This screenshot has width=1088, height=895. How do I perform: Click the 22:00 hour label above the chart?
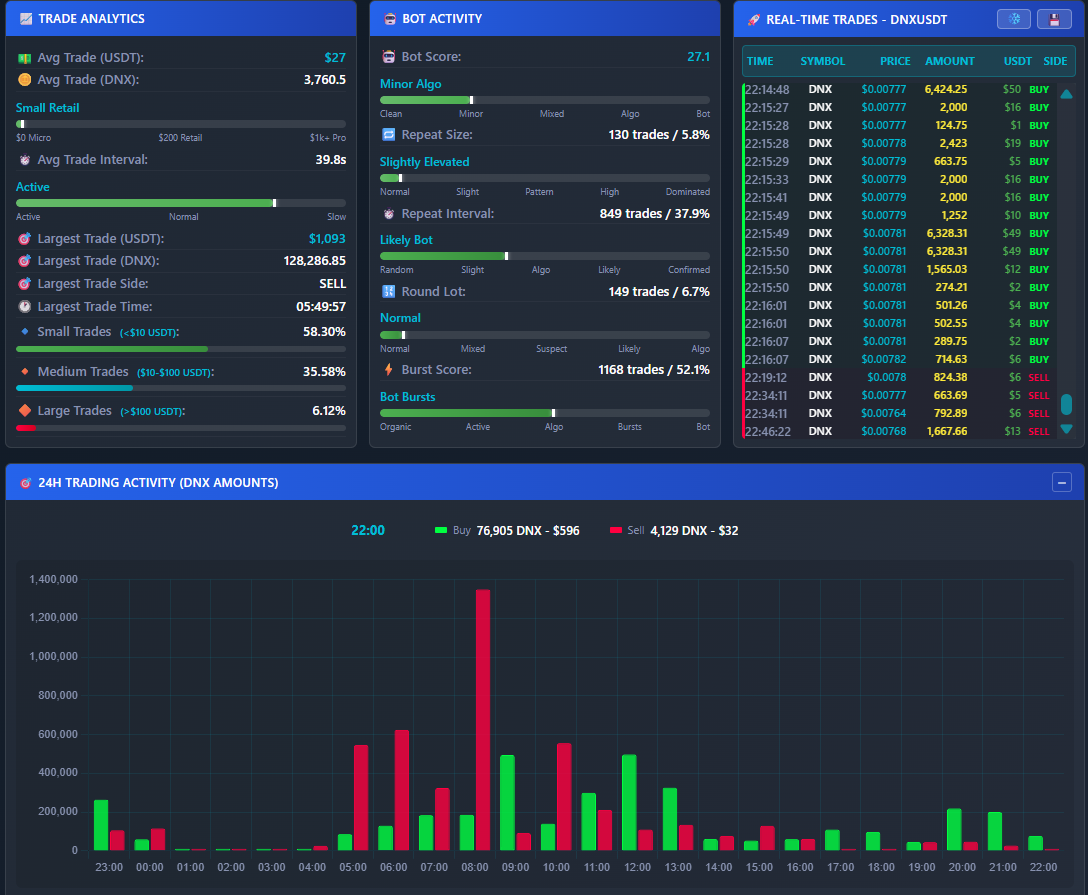(x=368, y=531)
